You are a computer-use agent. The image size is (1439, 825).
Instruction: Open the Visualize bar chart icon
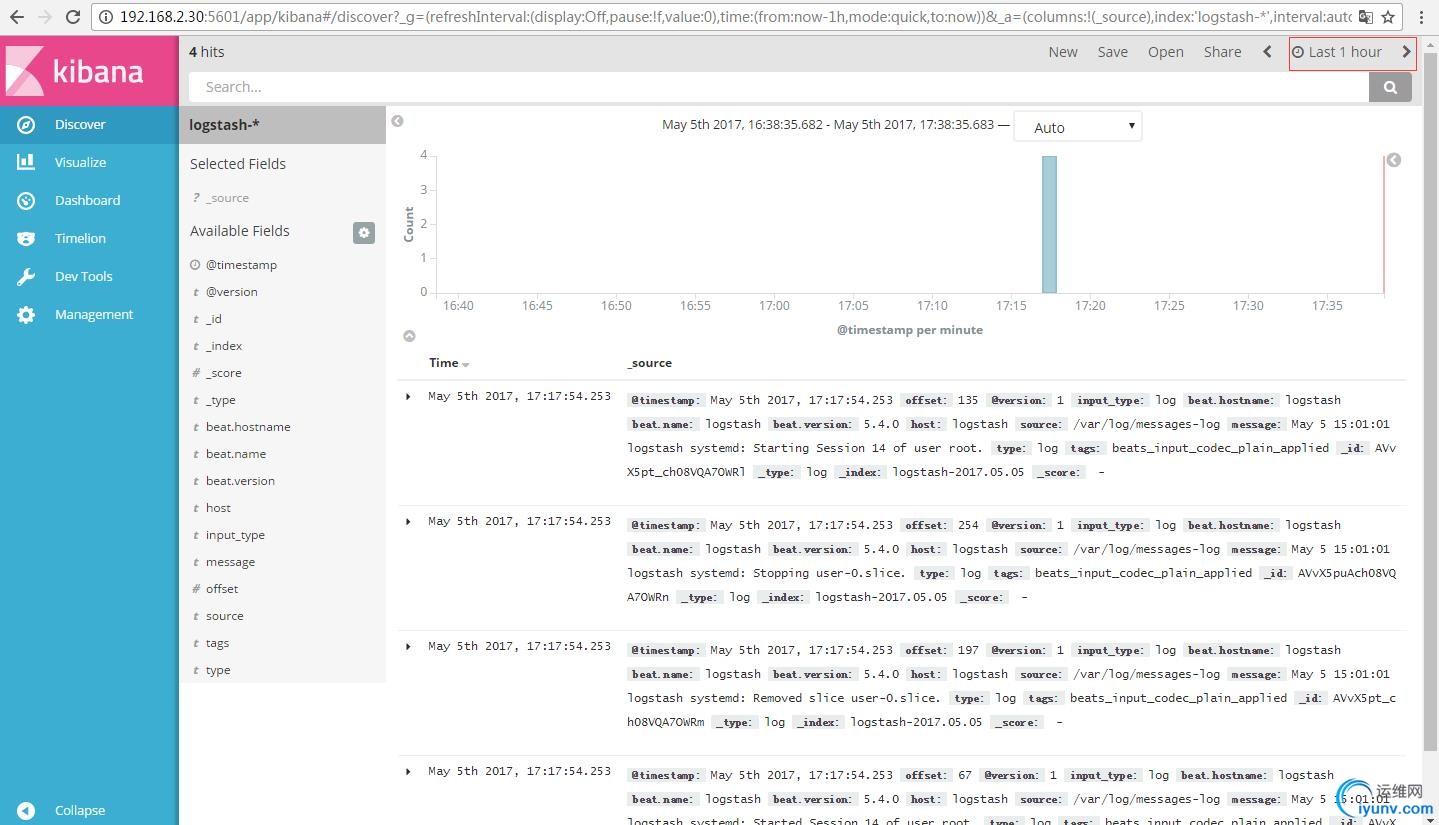[26, 162]
